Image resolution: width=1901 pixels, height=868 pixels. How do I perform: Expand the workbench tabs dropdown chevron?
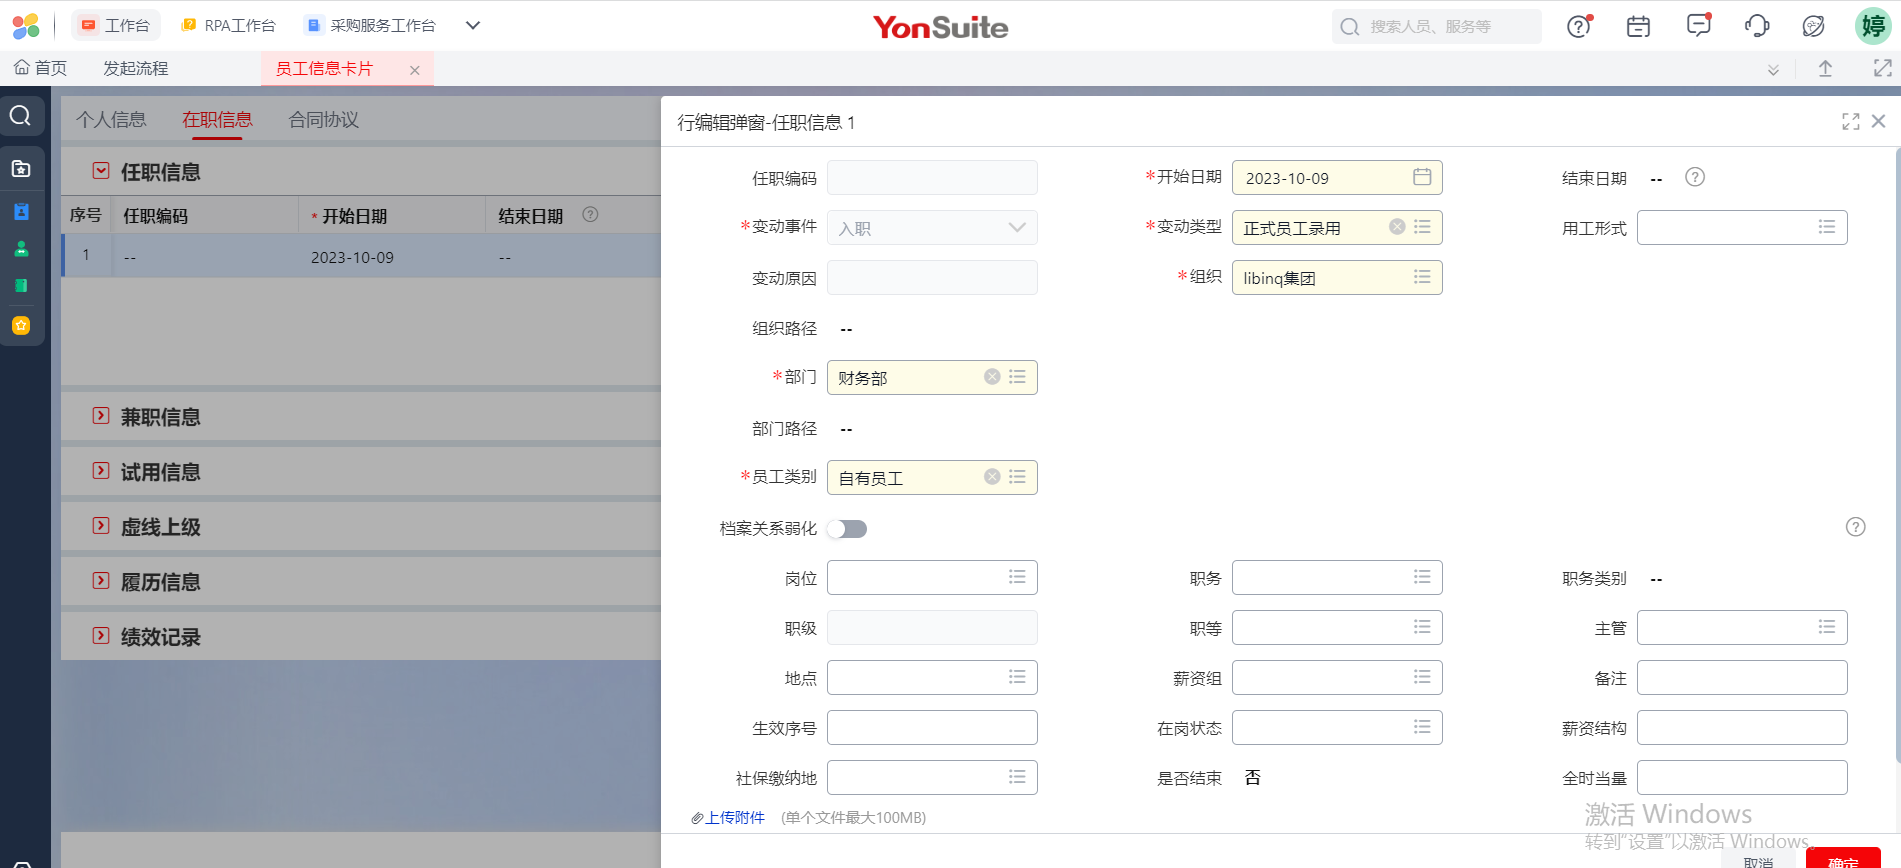[473, 26]
